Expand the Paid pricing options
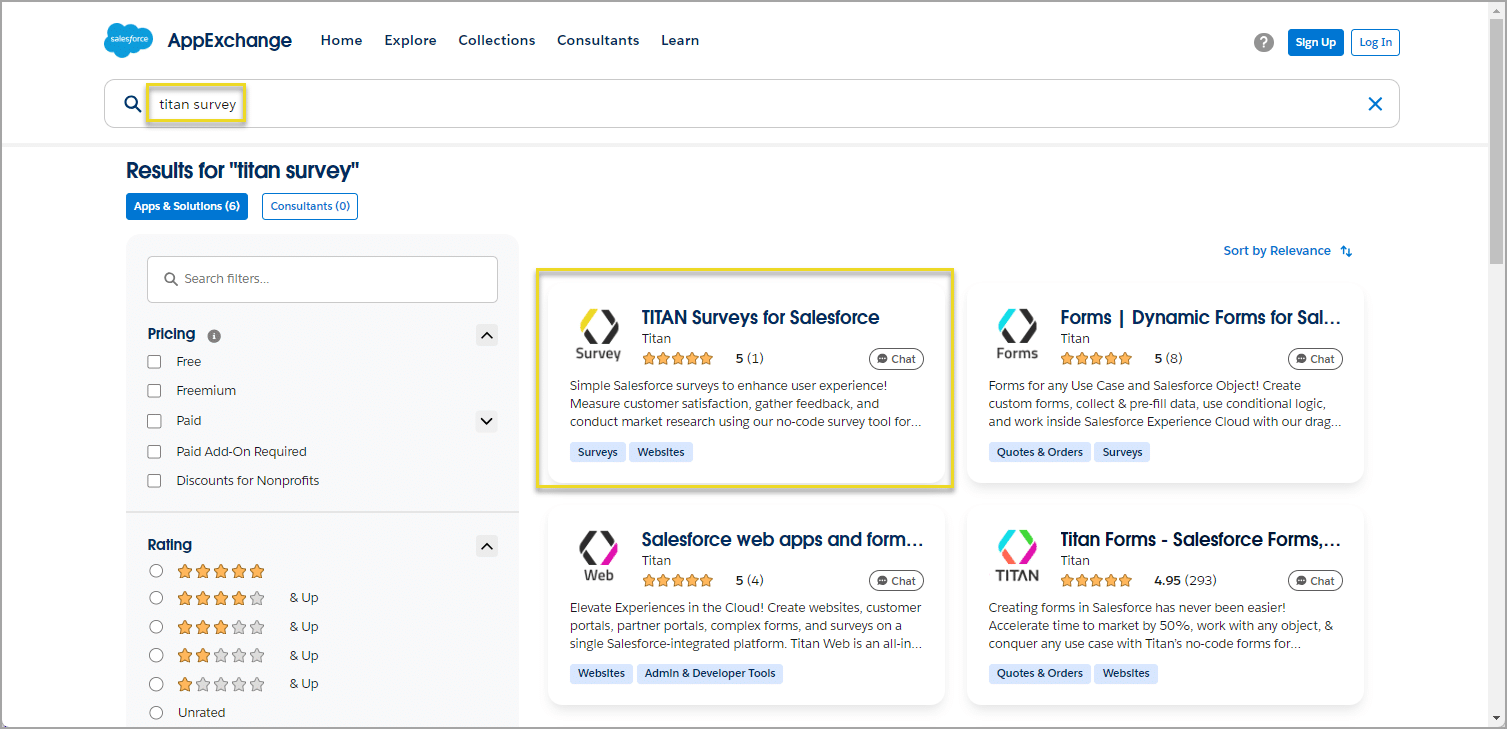 pyautogui.click(x=487, y=421)
